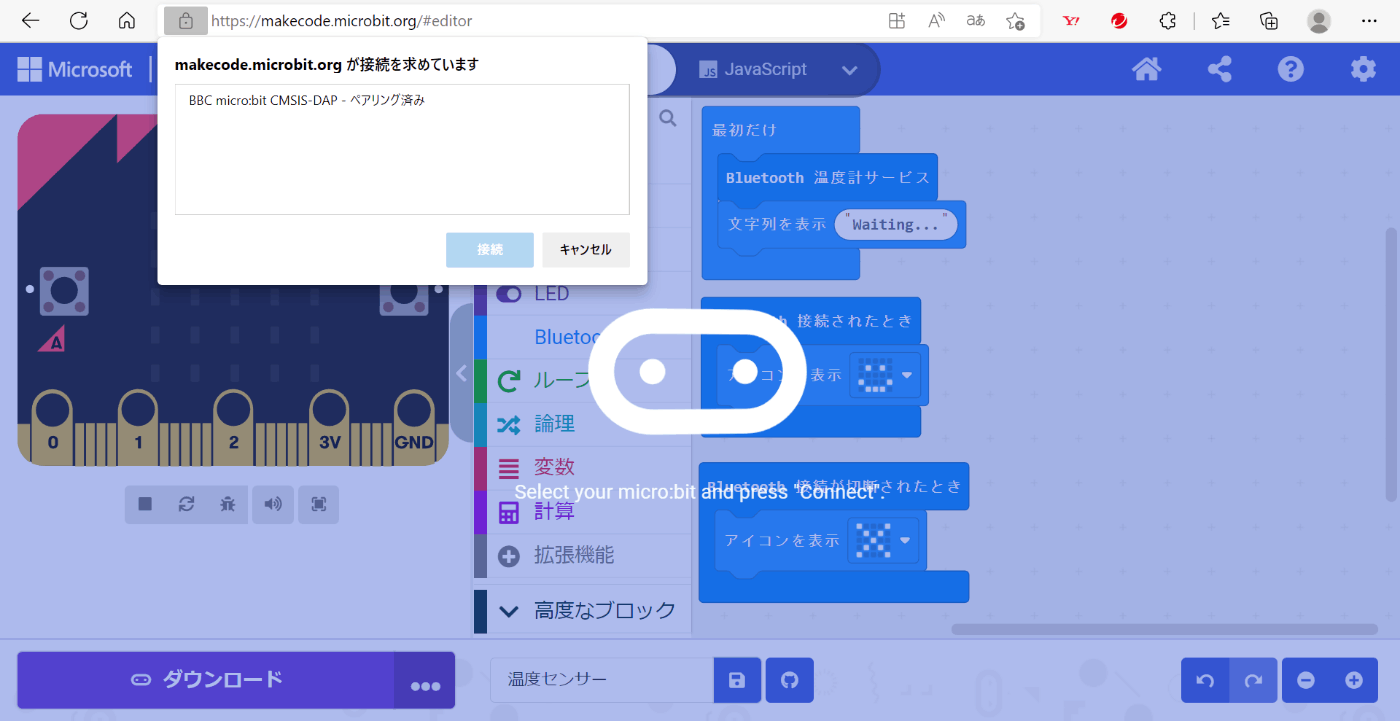The height and width of the screenshot is (721, 1400).
Task: Open the Bluetooth toolbox category
Action: (582, 337)
